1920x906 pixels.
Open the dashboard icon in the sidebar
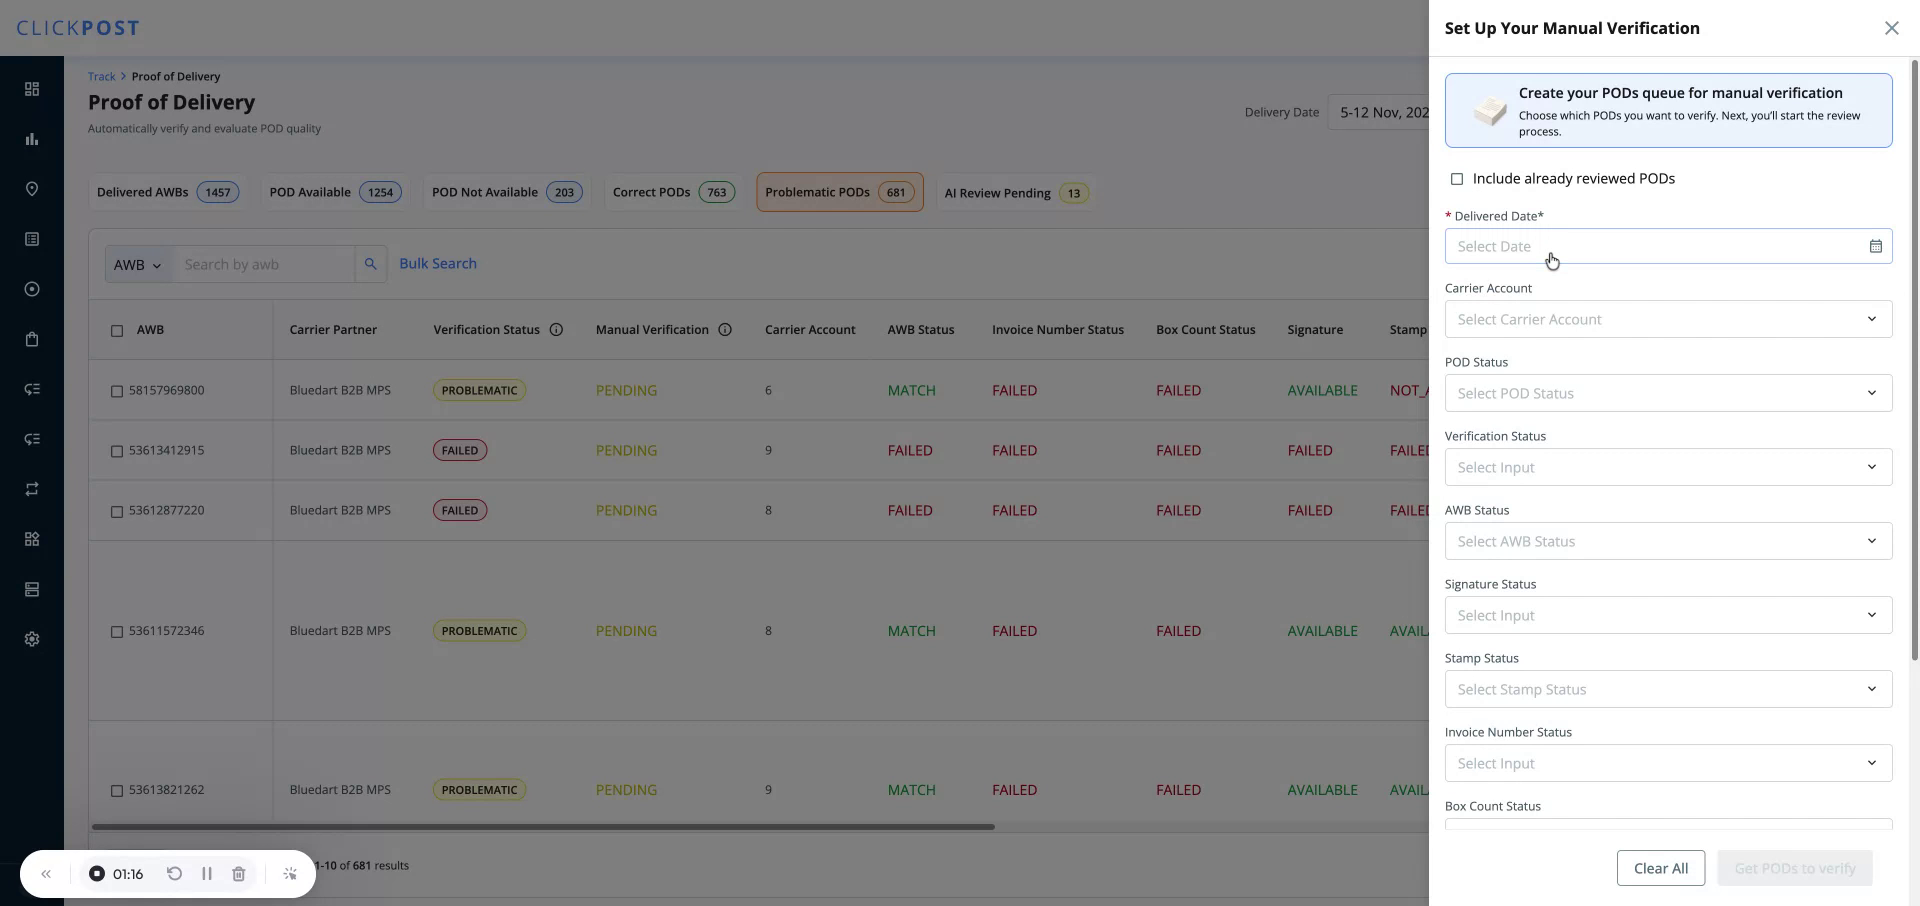click(32, 88)
